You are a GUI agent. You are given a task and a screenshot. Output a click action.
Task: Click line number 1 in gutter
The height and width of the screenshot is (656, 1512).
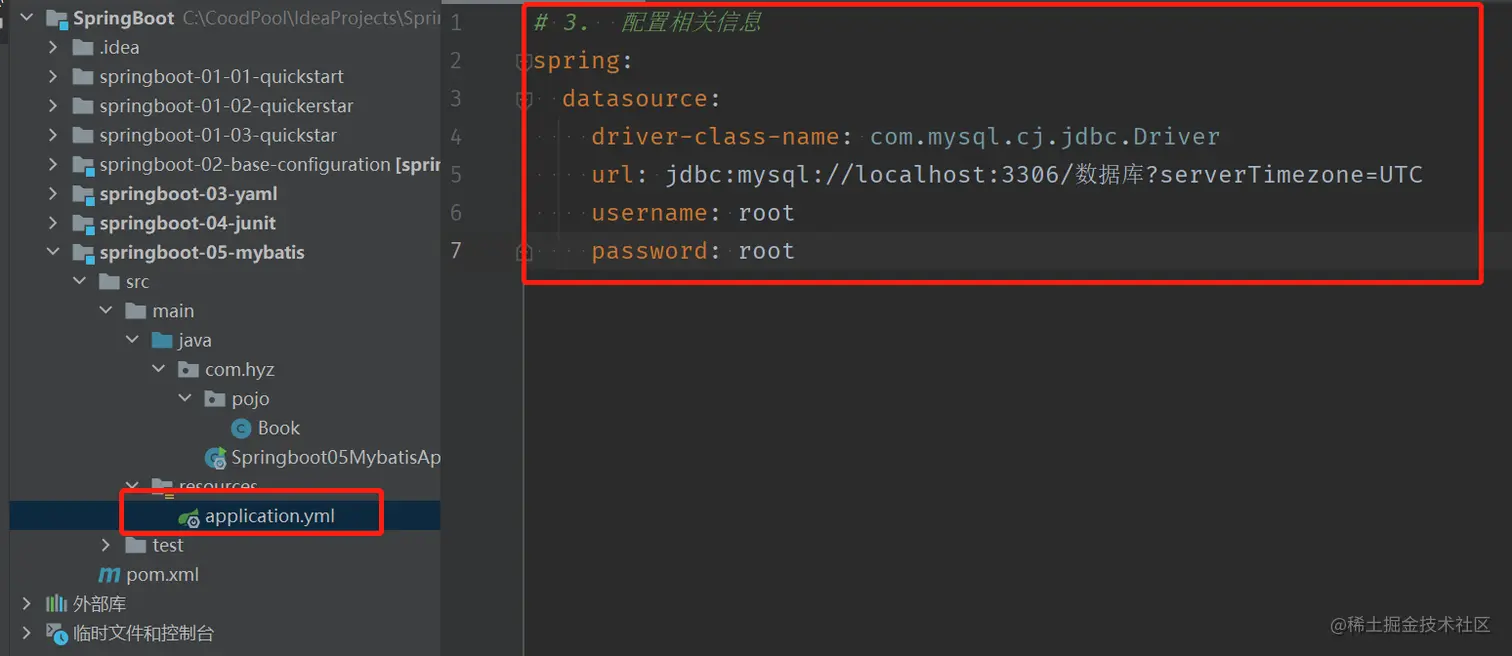[456, 22]
